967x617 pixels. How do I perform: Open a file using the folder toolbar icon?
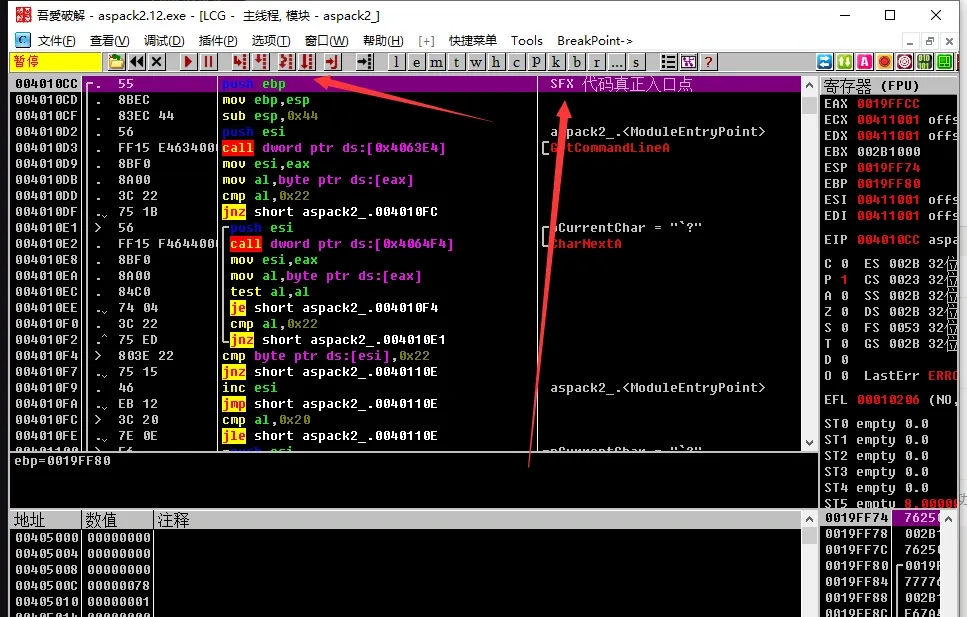click(116, 62)
